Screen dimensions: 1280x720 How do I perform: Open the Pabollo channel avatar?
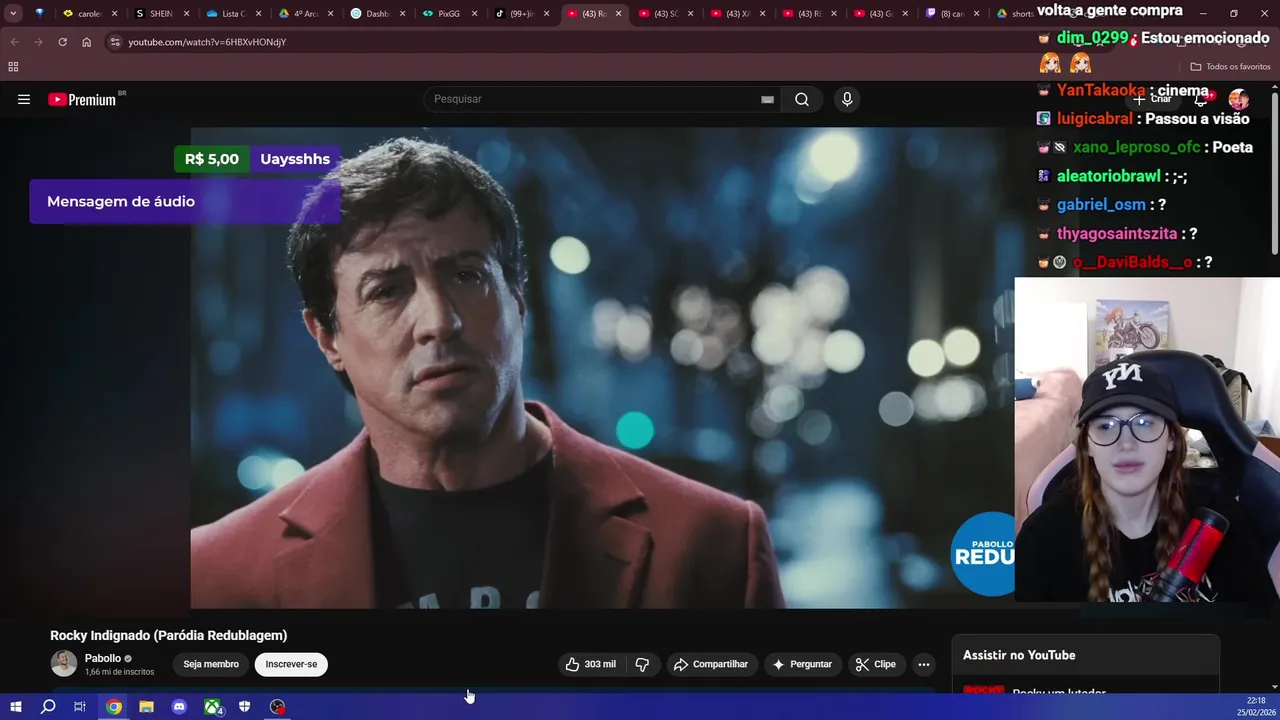pos(64,664)
